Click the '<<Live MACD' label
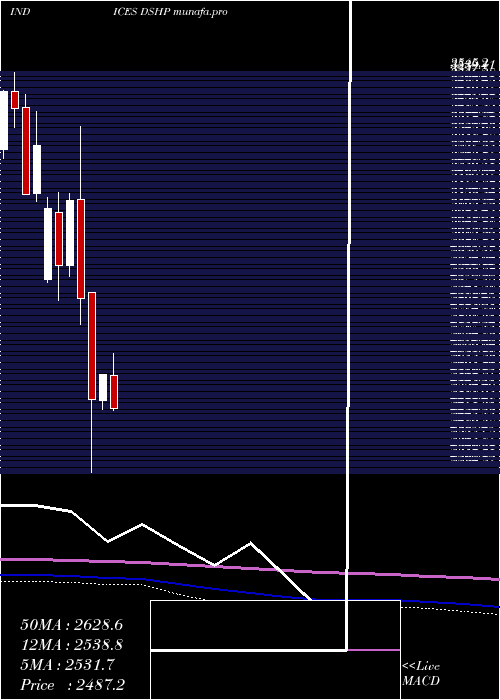 [421, 673]
